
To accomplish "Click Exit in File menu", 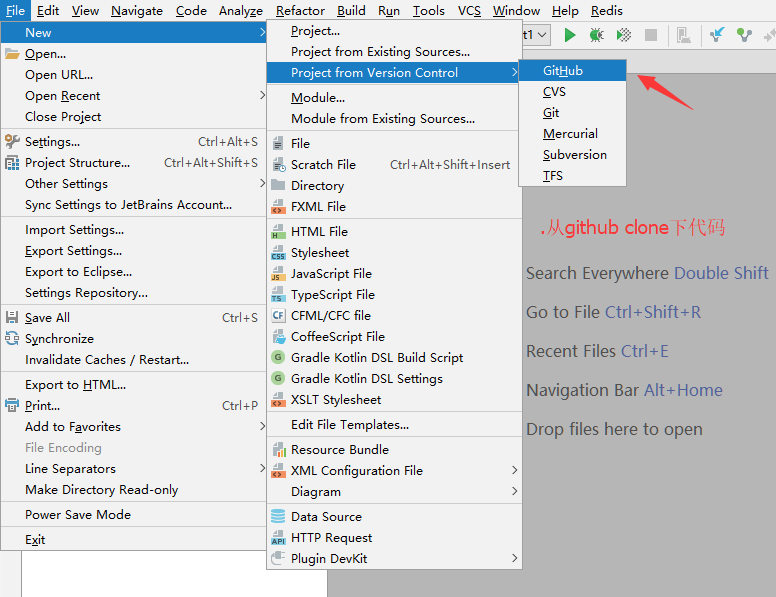I will point(134,540).
